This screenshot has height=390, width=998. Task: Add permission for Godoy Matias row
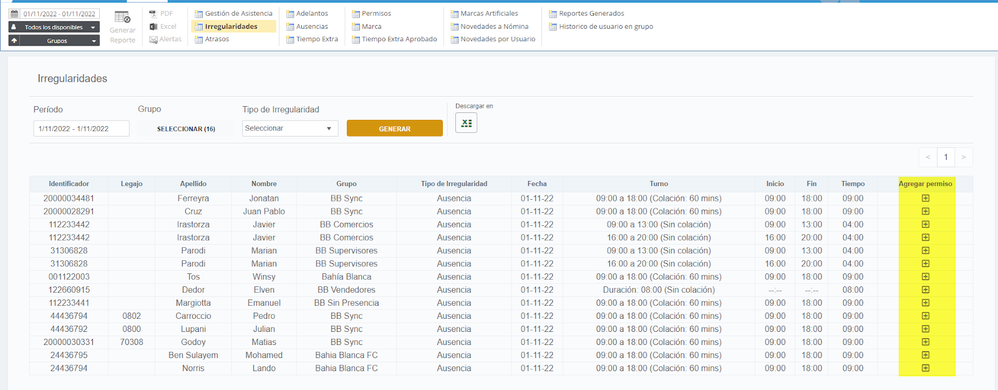(x=925, y=342)
